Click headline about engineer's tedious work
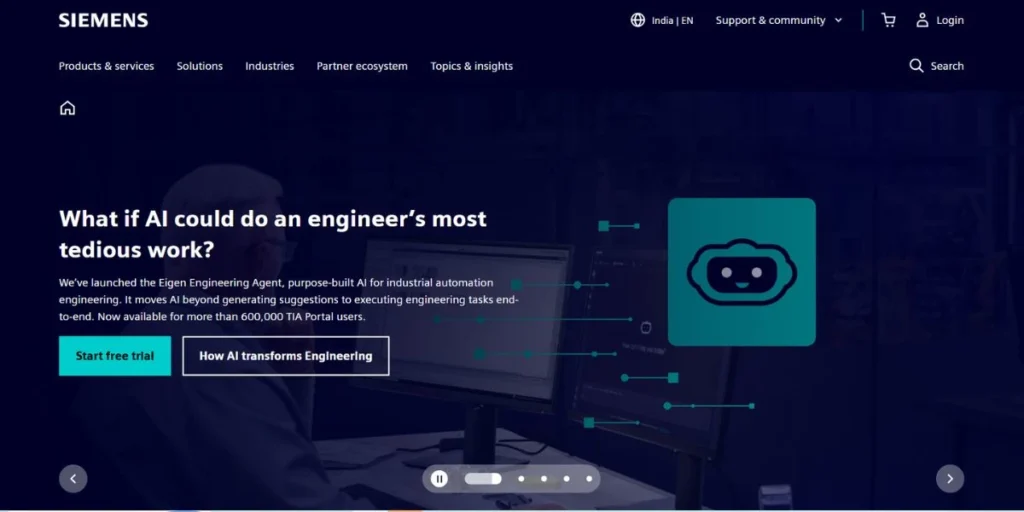This screenshot has width=1024, height=512. [273, 234]
